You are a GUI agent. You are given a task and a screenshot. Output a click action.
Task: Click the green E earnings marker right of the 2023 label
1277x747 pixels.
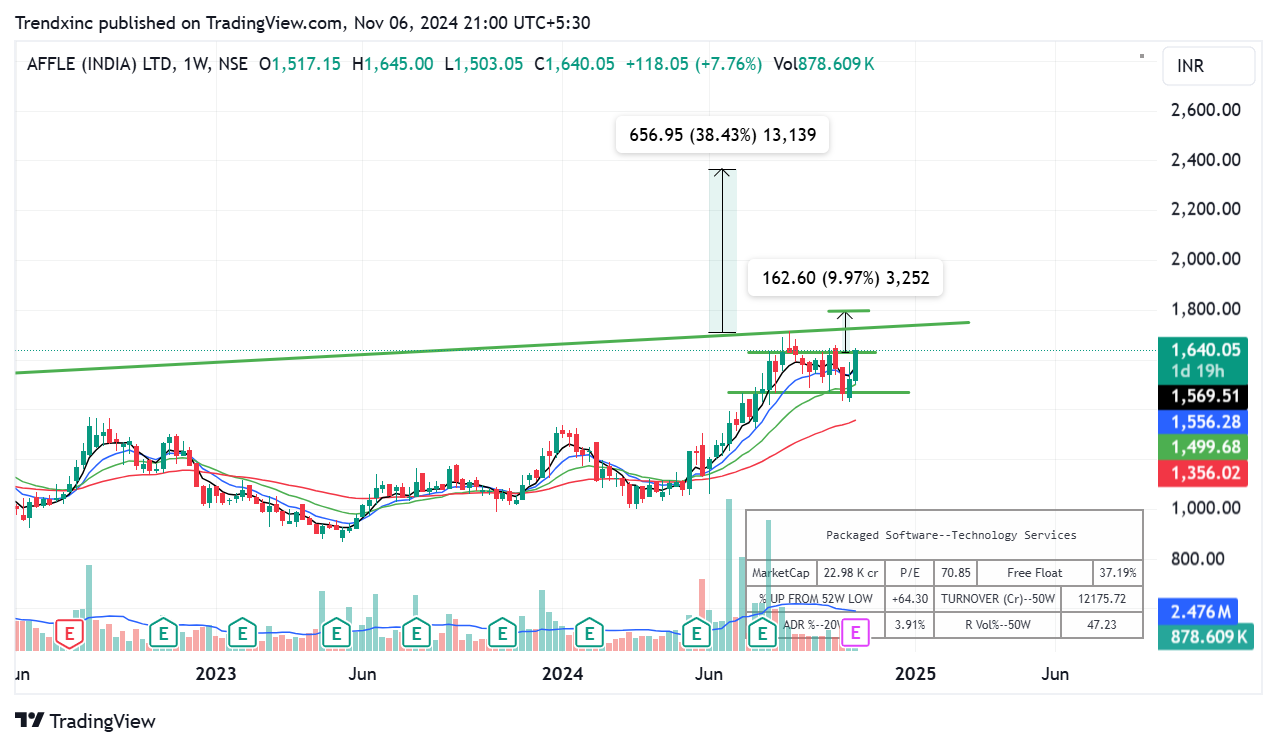point(241,633)
